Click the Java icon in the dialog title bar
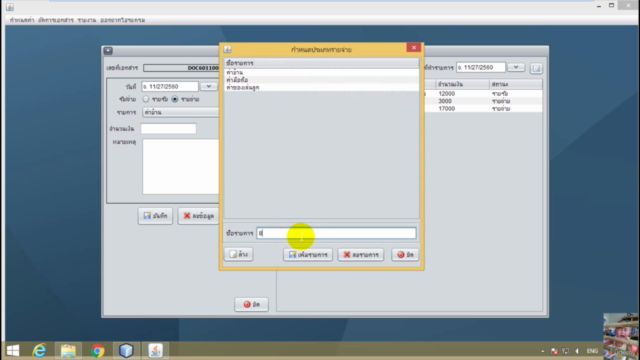This screenshot has width=640, height=360. pos(228,49)
